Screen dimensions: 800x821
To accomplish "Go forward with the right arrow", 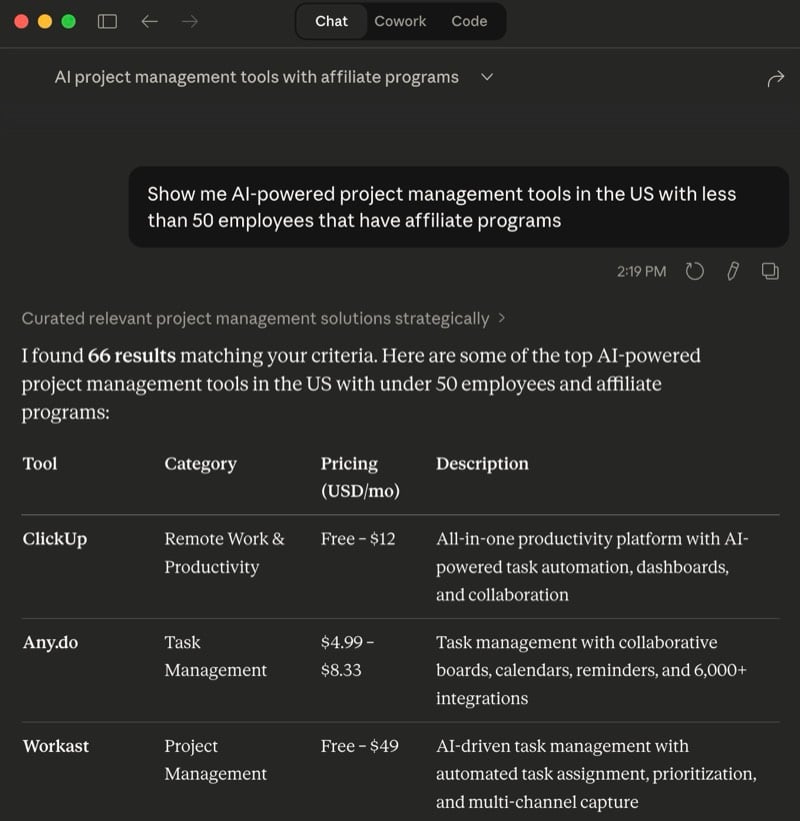I will coord(190,21).
